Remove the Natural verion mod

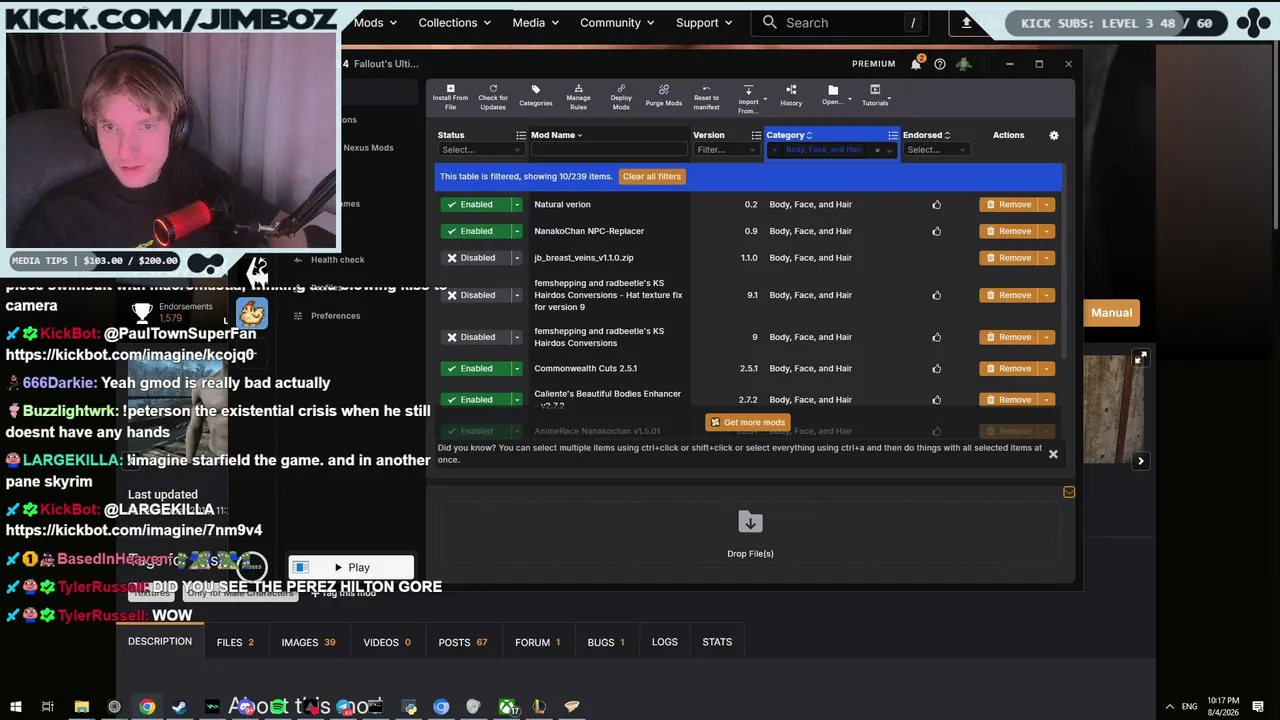click(1010, 205)
